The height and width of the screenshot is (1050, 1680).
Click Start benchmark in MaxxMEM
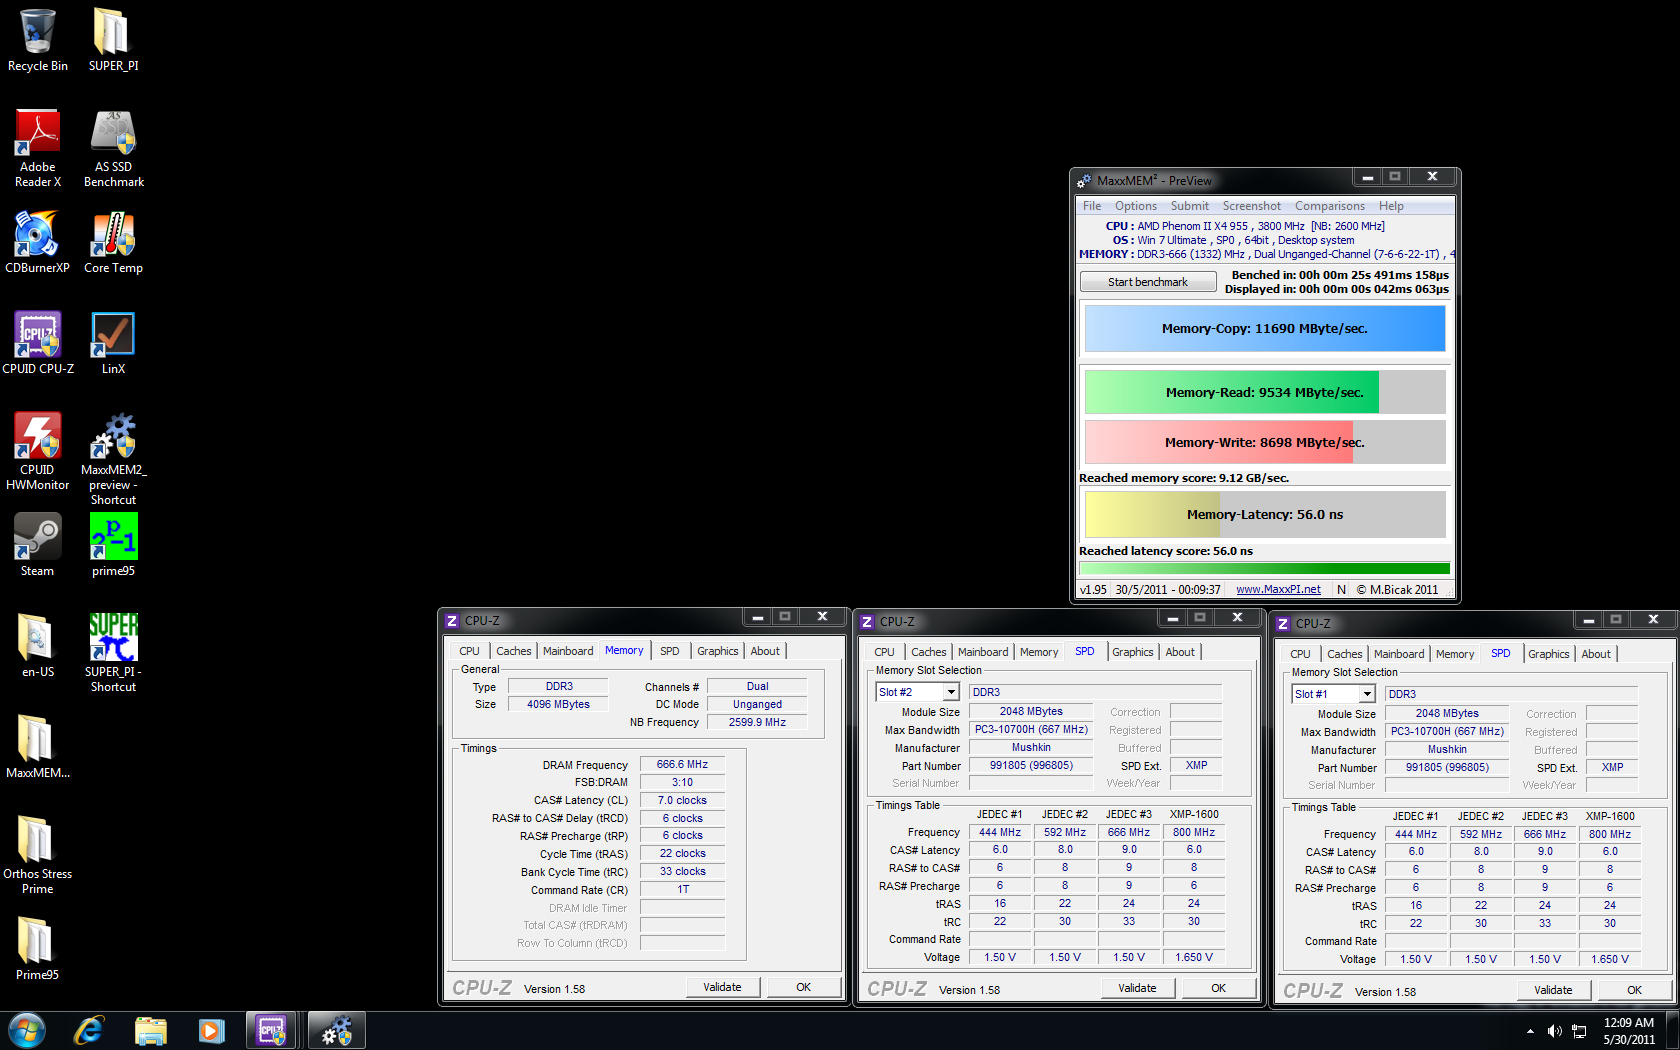click(x=1148, y=282)
